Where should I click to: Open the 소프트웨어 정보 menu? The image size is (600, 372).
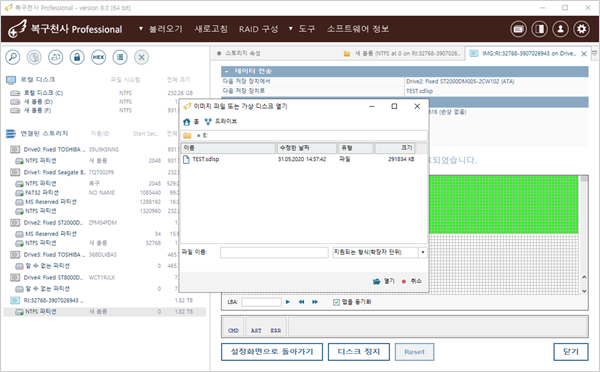[x=358, y=29]
